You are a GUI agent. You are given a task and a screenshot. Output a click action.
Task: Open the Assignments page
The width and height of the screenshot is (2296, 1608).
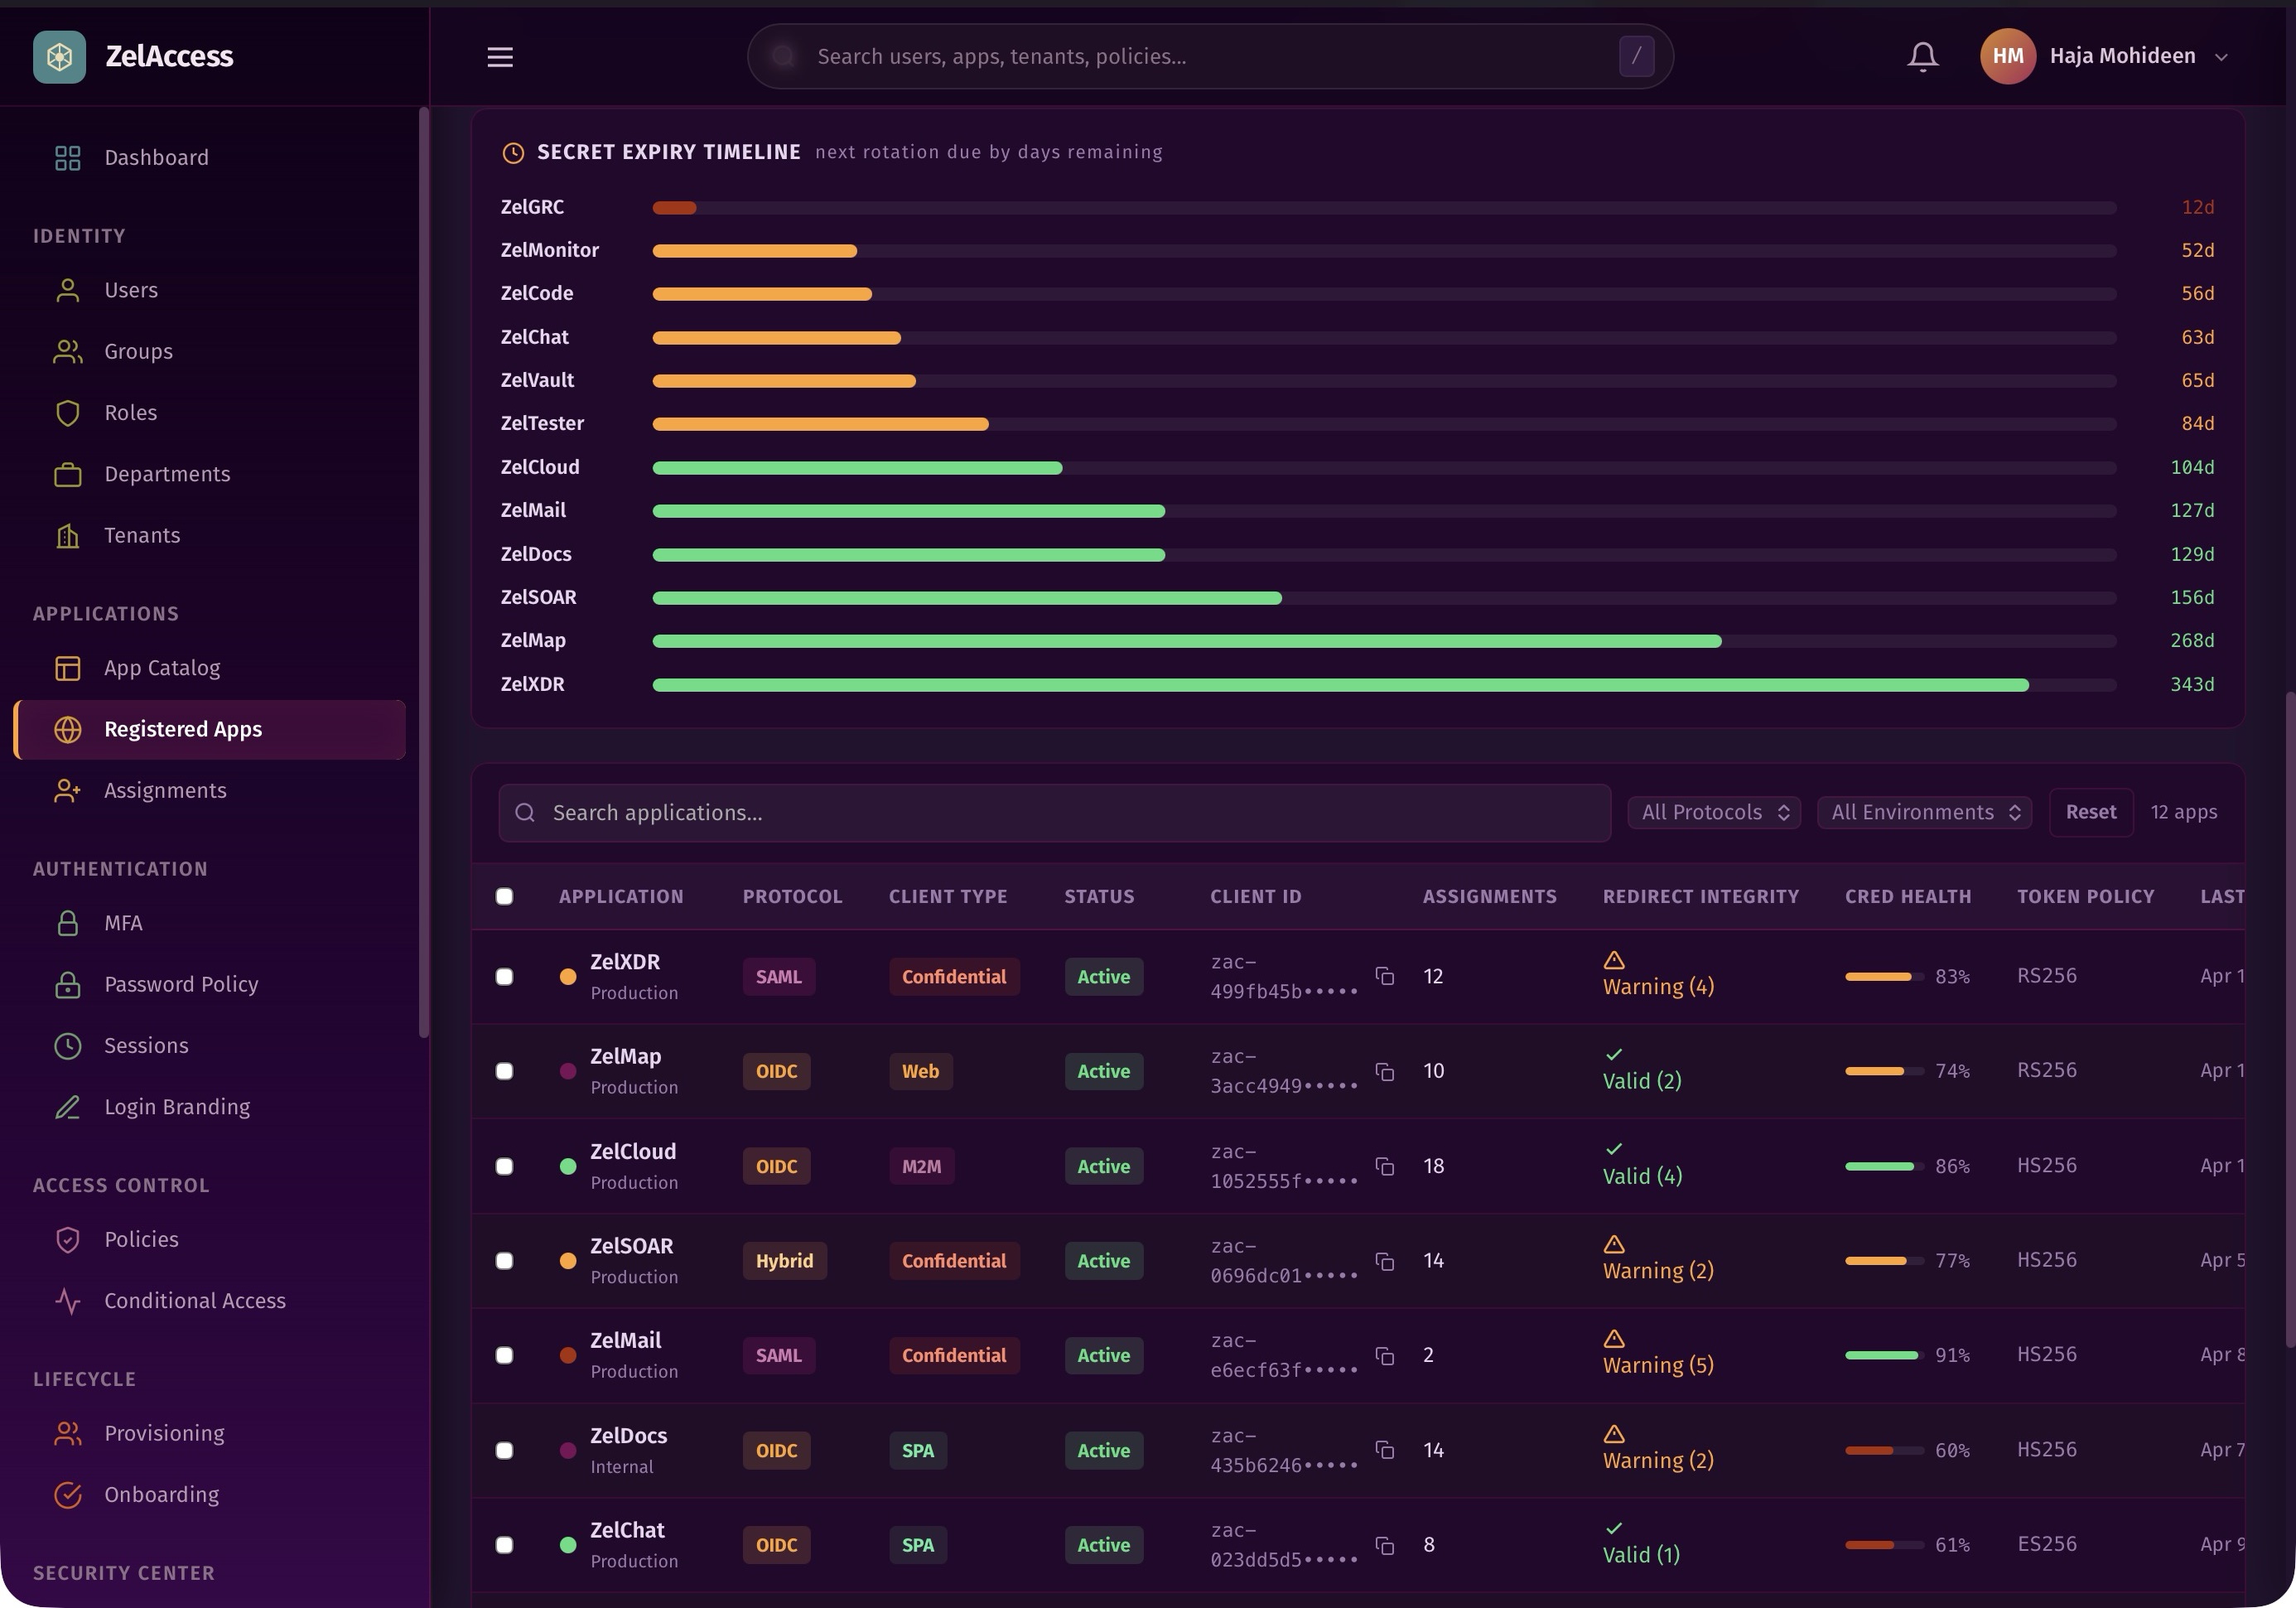pyautogui.click(x=165, y=790)
